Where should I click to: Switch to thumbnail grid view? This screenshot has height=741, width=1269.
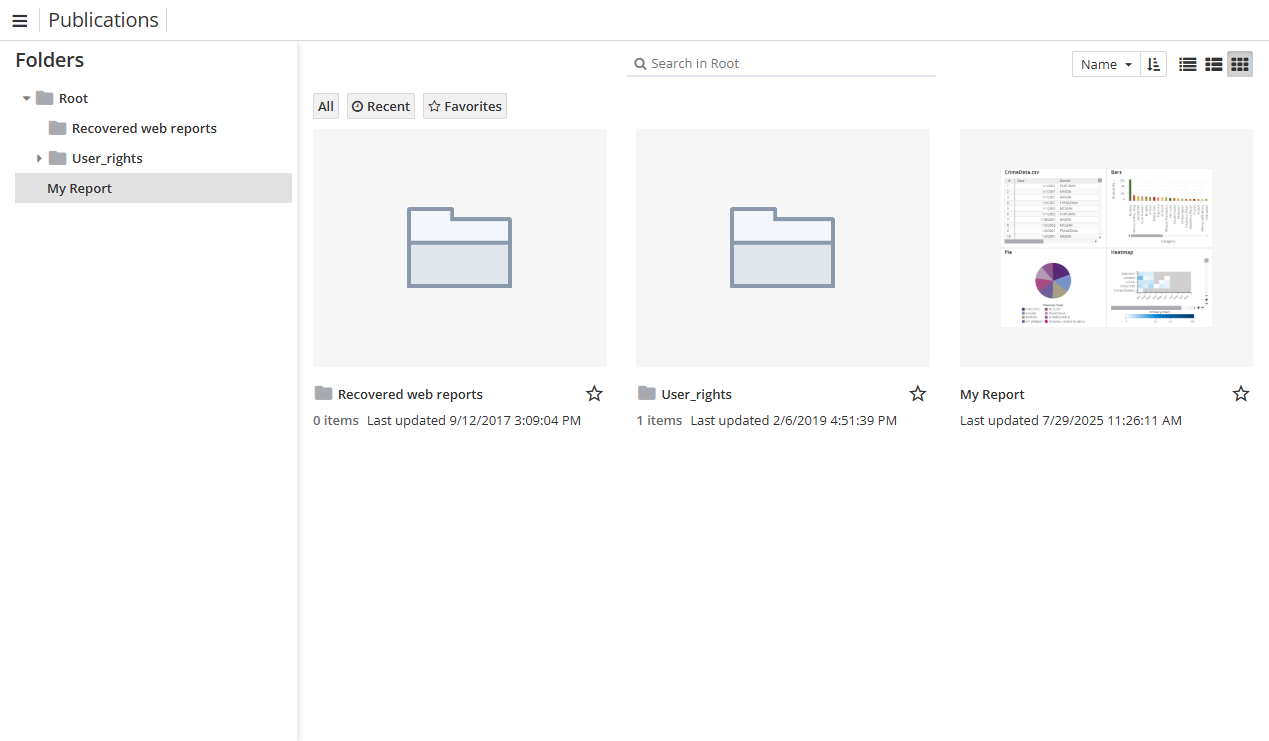1240,64
